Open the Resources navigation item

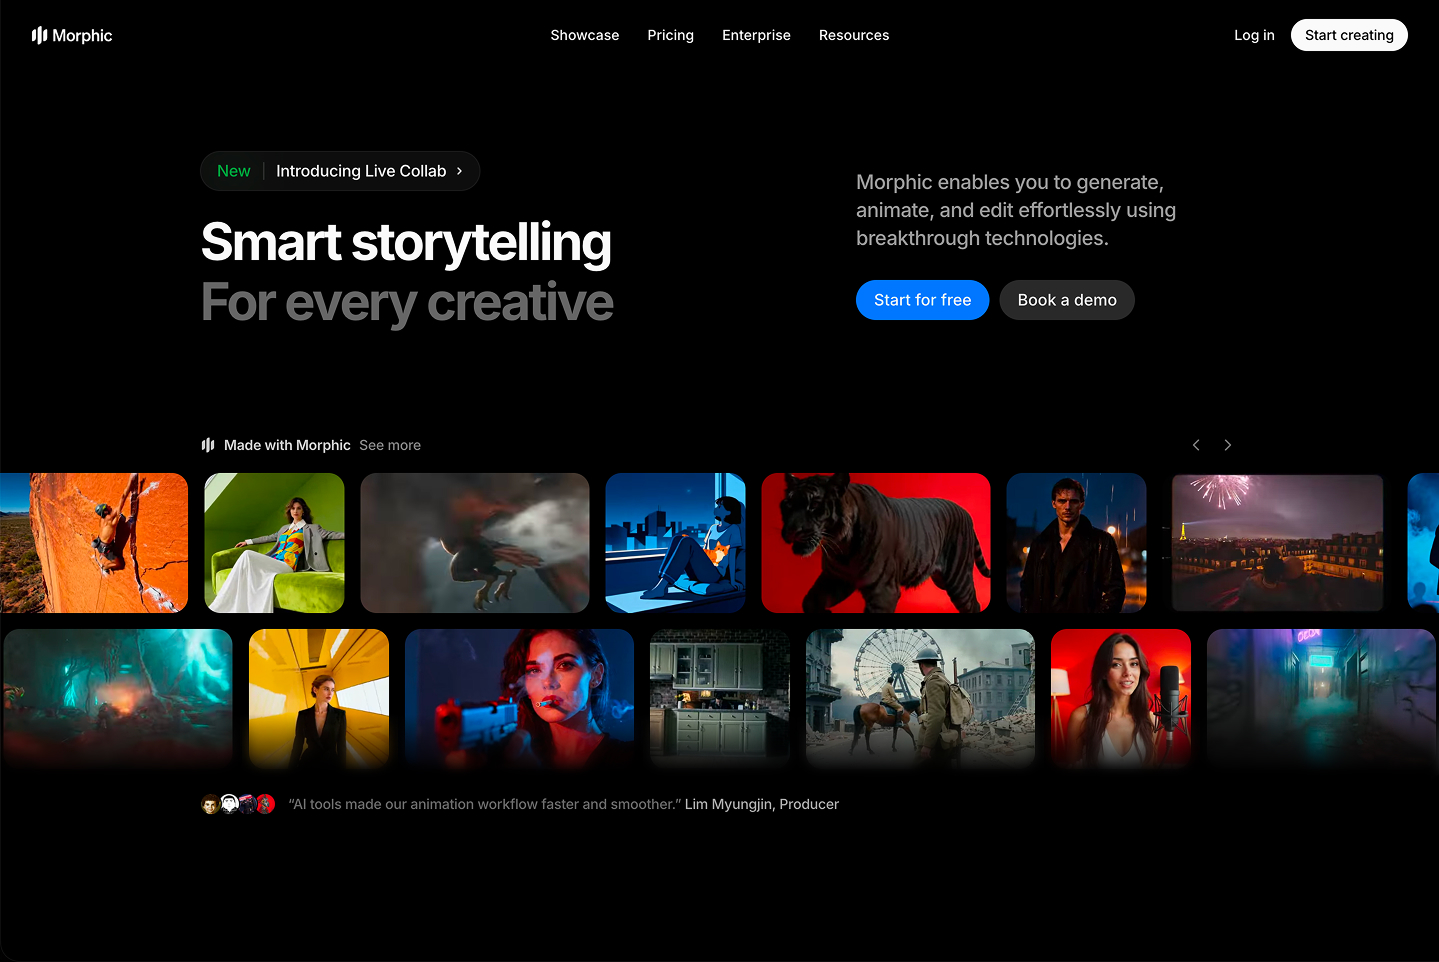[x=853, y=35]
